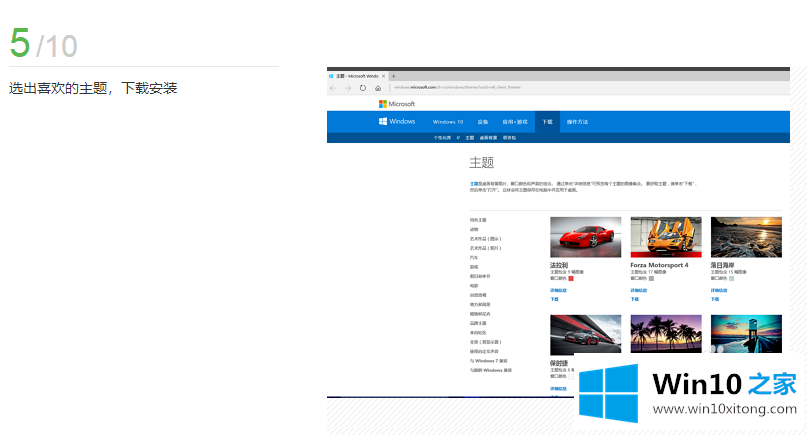This screenshot has height=435, width=809.
Task: Click 语言包 in the sub navigation
Action: pyautogui.click(x=509, y=138)
